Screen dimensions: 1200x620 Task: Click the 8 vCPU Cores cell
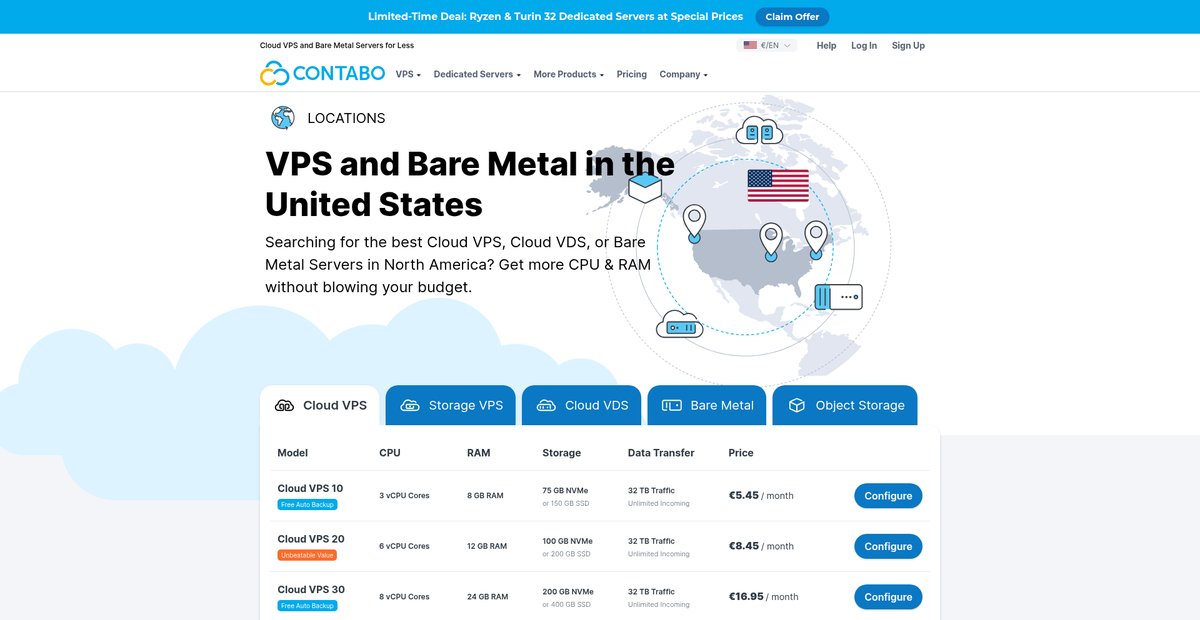coord(404,597)
